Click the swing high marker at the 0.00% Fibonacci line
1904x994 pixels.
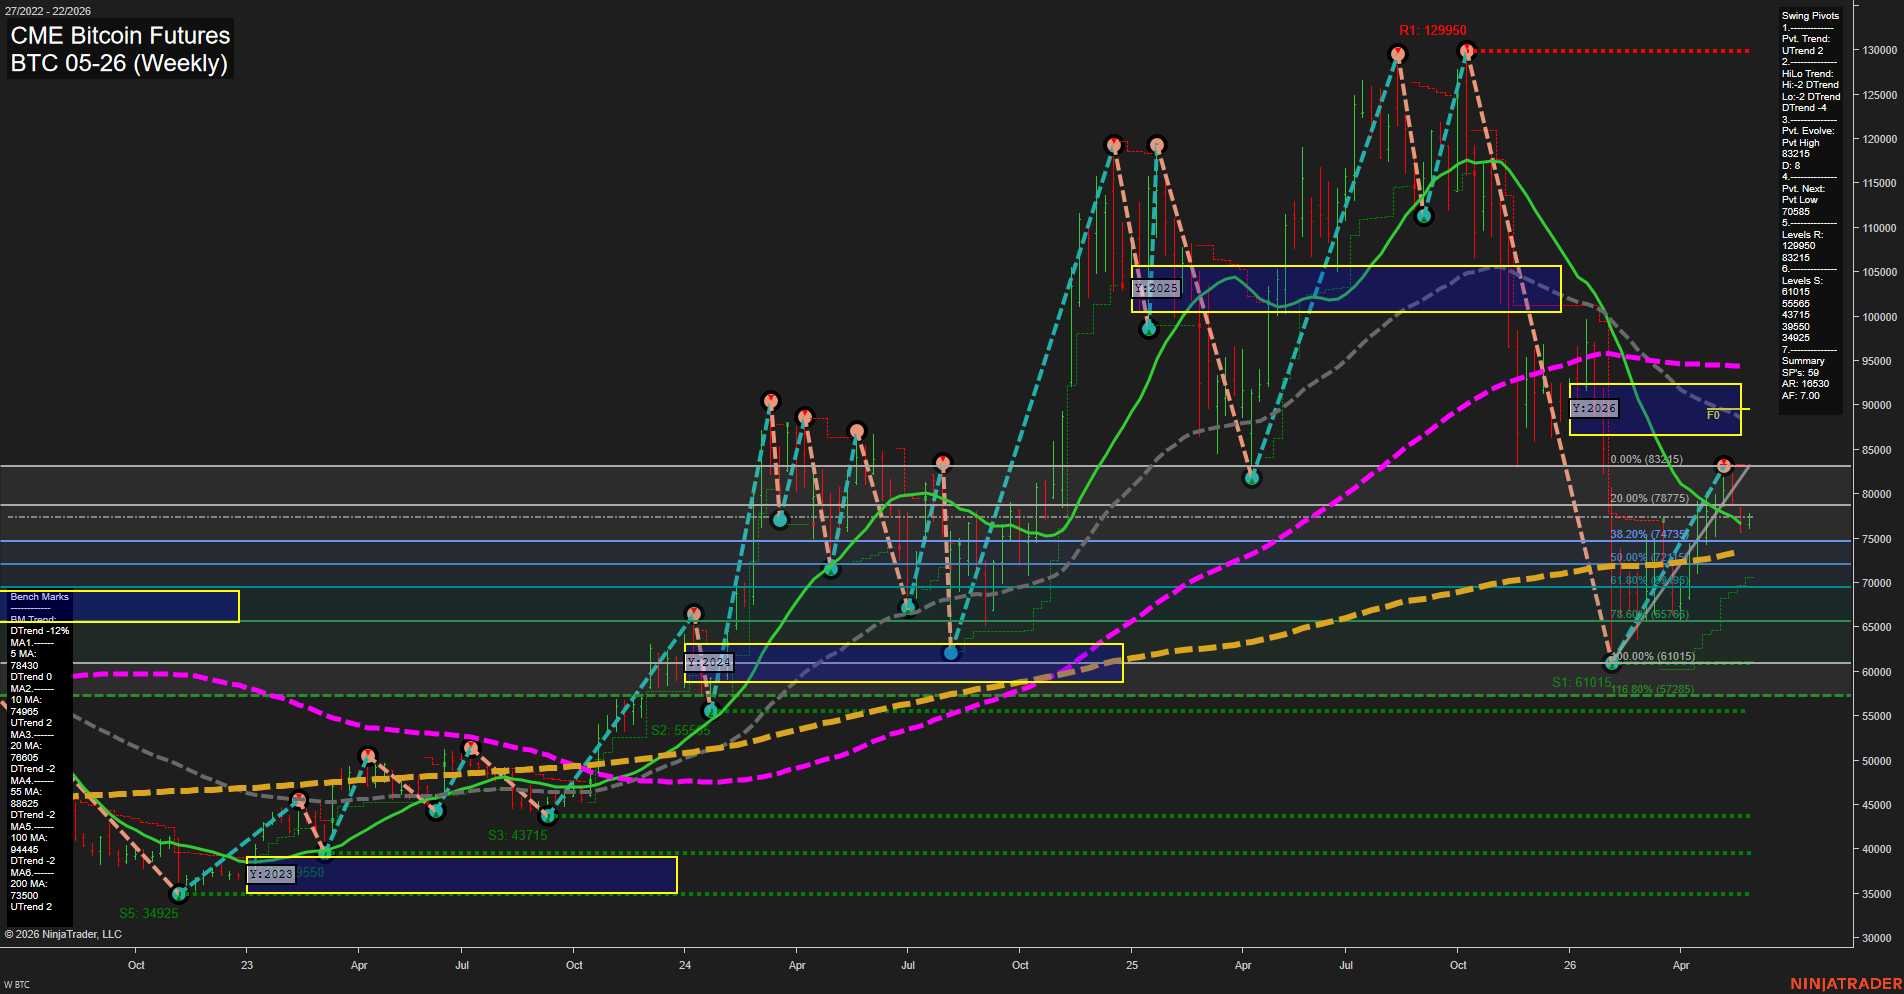point(1723,465)
